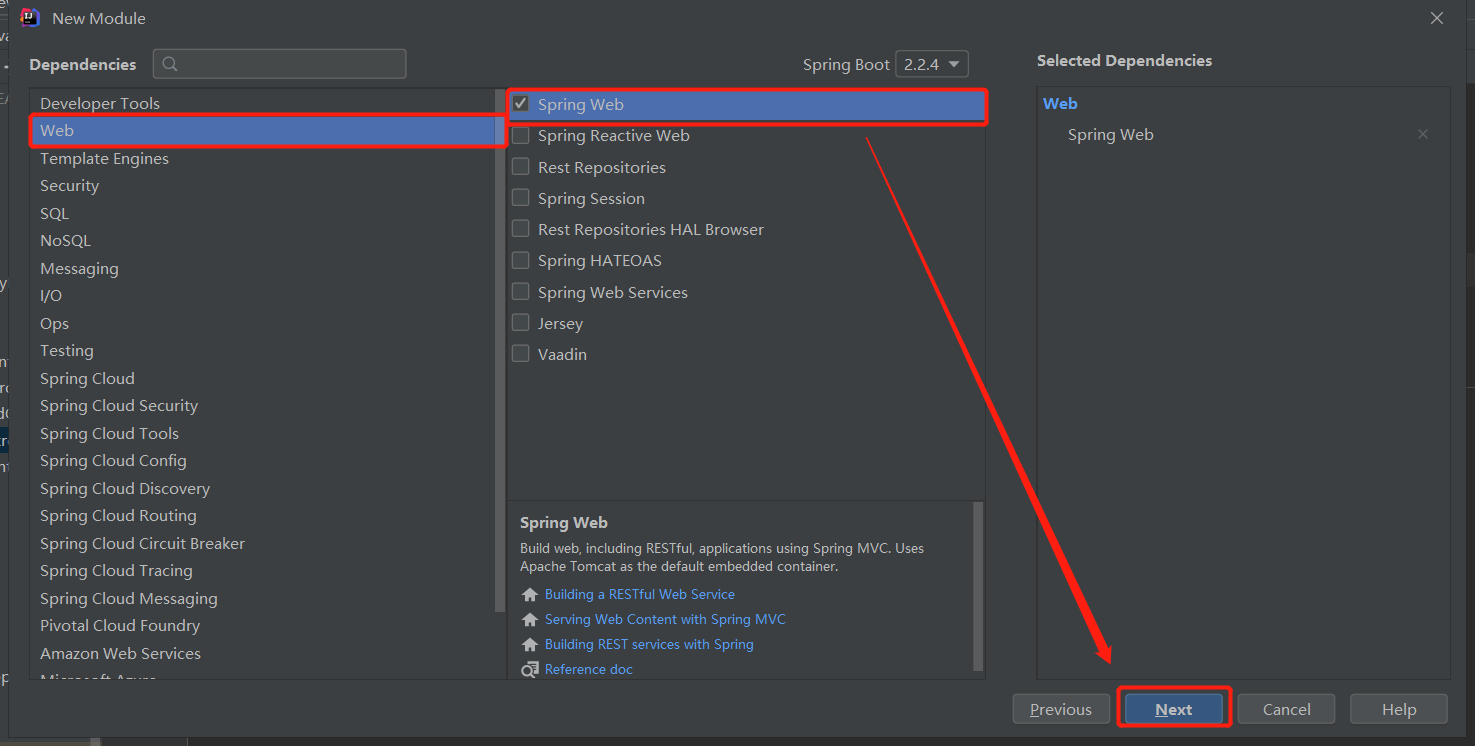This screenshot has width=1475, height=746.
Task: Click the Reference doc icon
Action: 530,669
